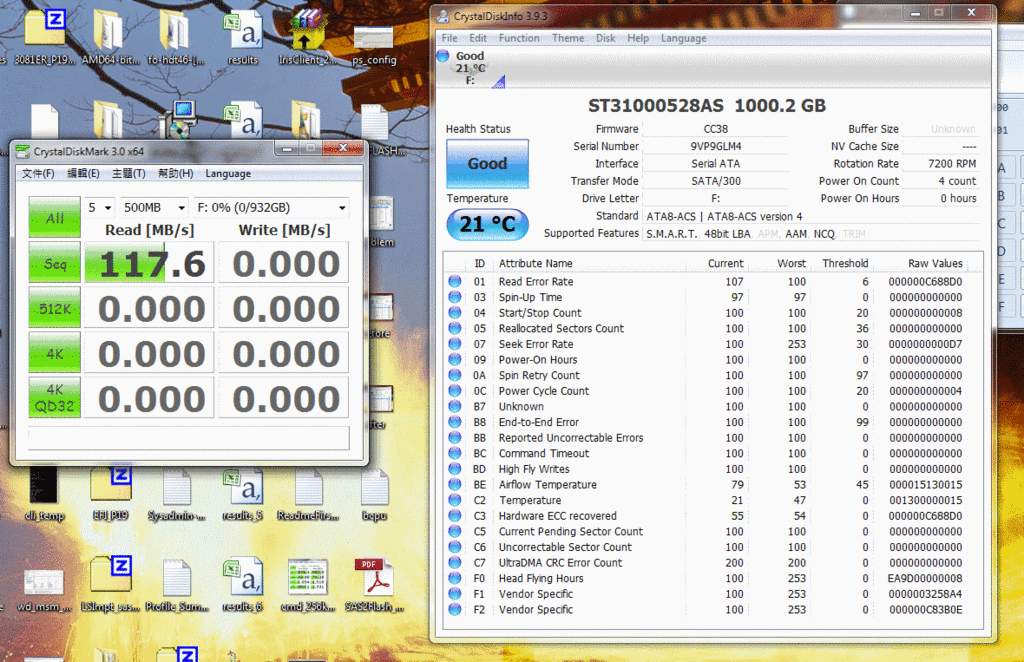This screenshot has height=662, width=1024.
Task: Click the 21 °C temperature box
Action: [x=487, y=224]
